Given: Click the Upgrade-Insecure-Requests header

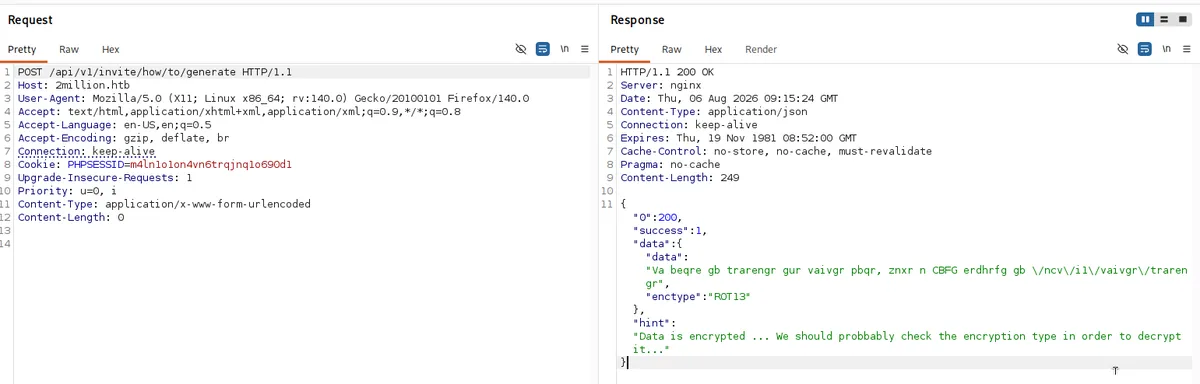Looking at the screenshot, I should click(x=105, y=177).
